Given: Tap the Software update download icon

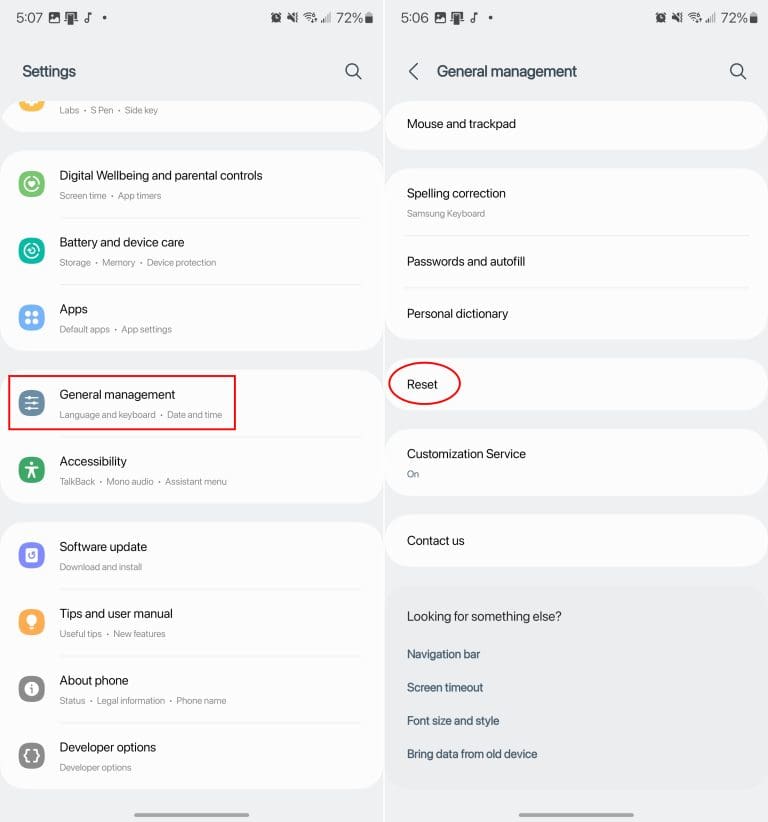Looking at the screenshot, I should point(31,556).
